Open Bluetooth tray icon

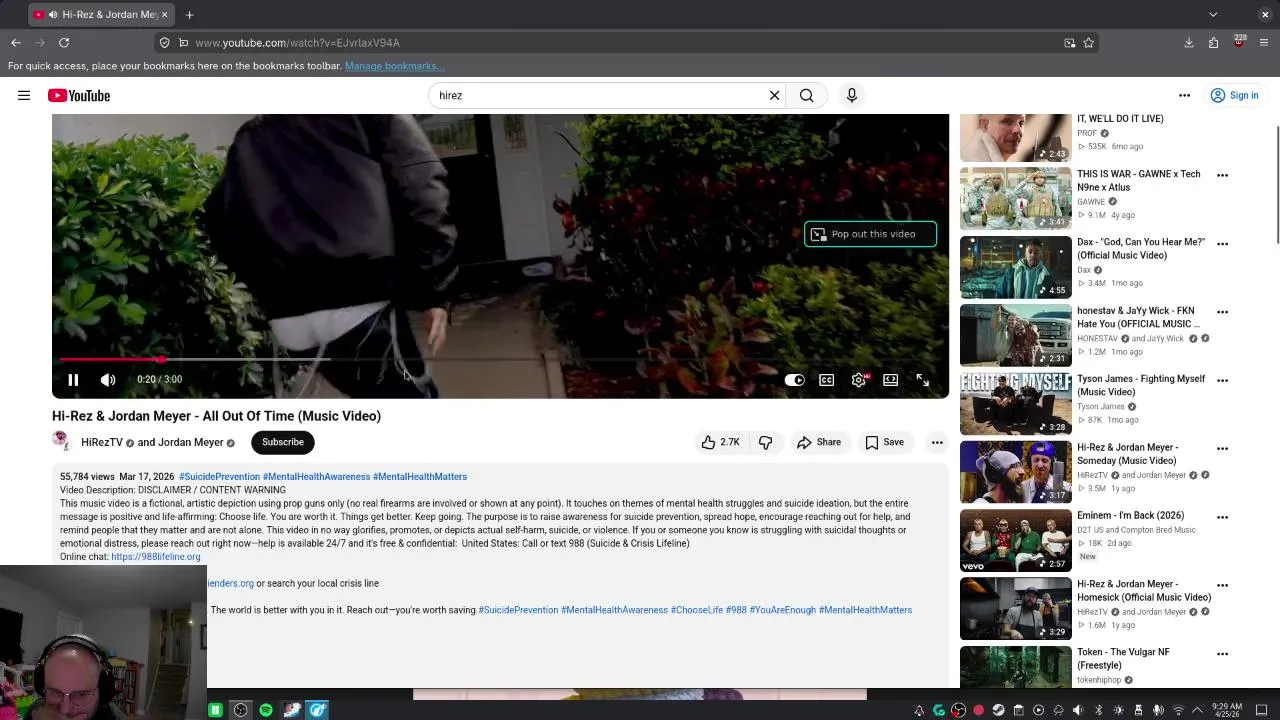tap(1098, 710)
